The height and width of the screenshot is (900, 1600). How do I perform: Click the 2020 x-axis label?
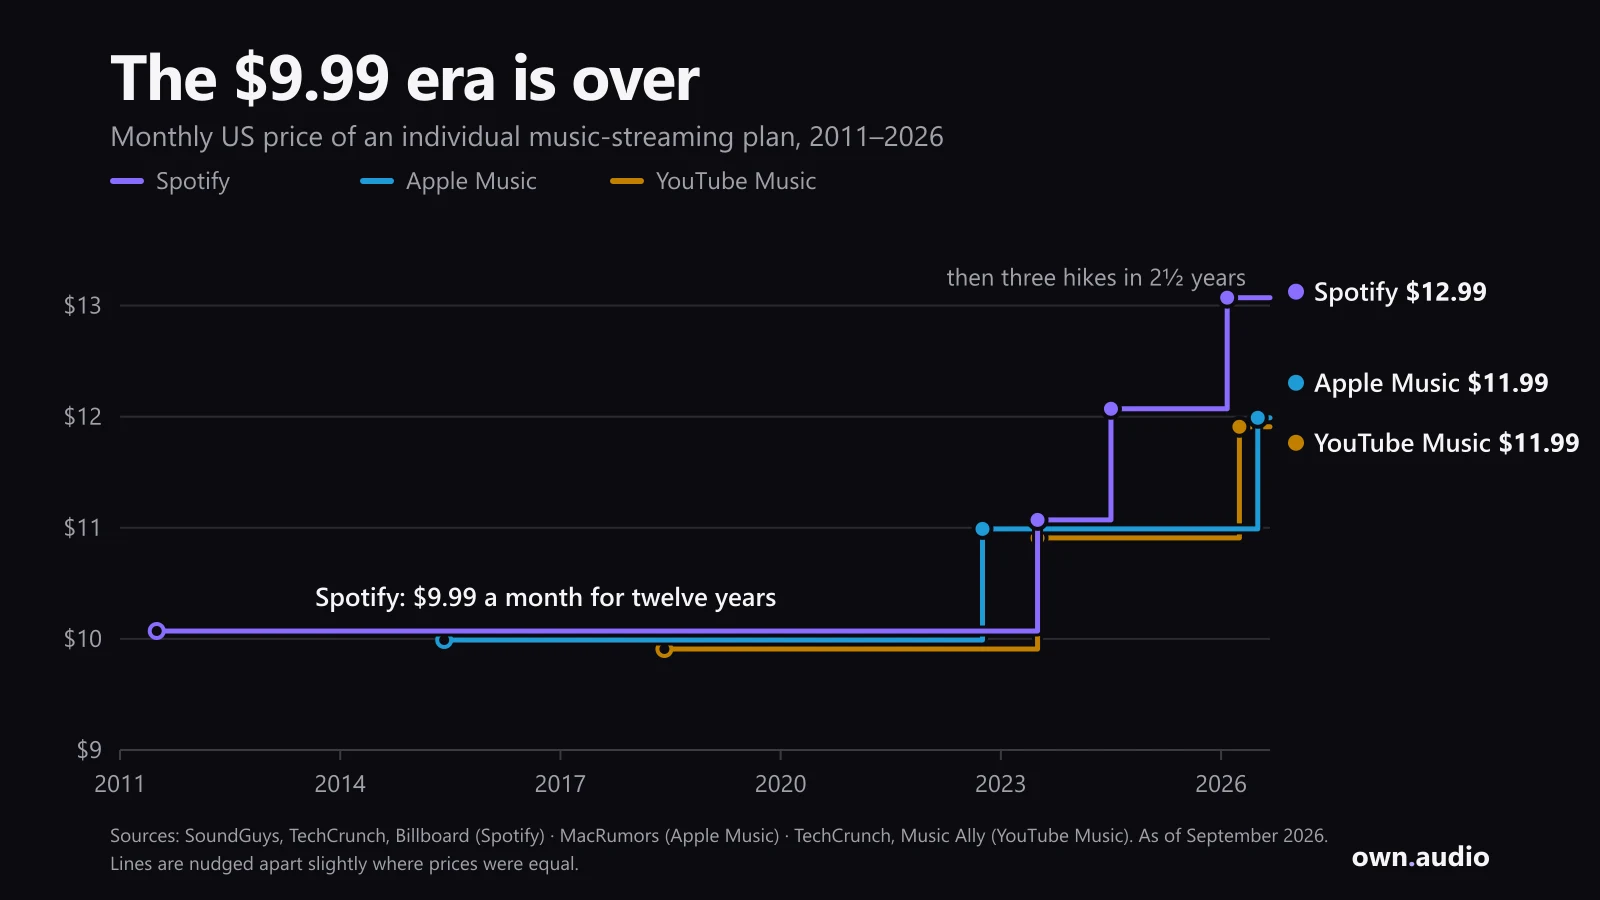click(x=780, y=784)
